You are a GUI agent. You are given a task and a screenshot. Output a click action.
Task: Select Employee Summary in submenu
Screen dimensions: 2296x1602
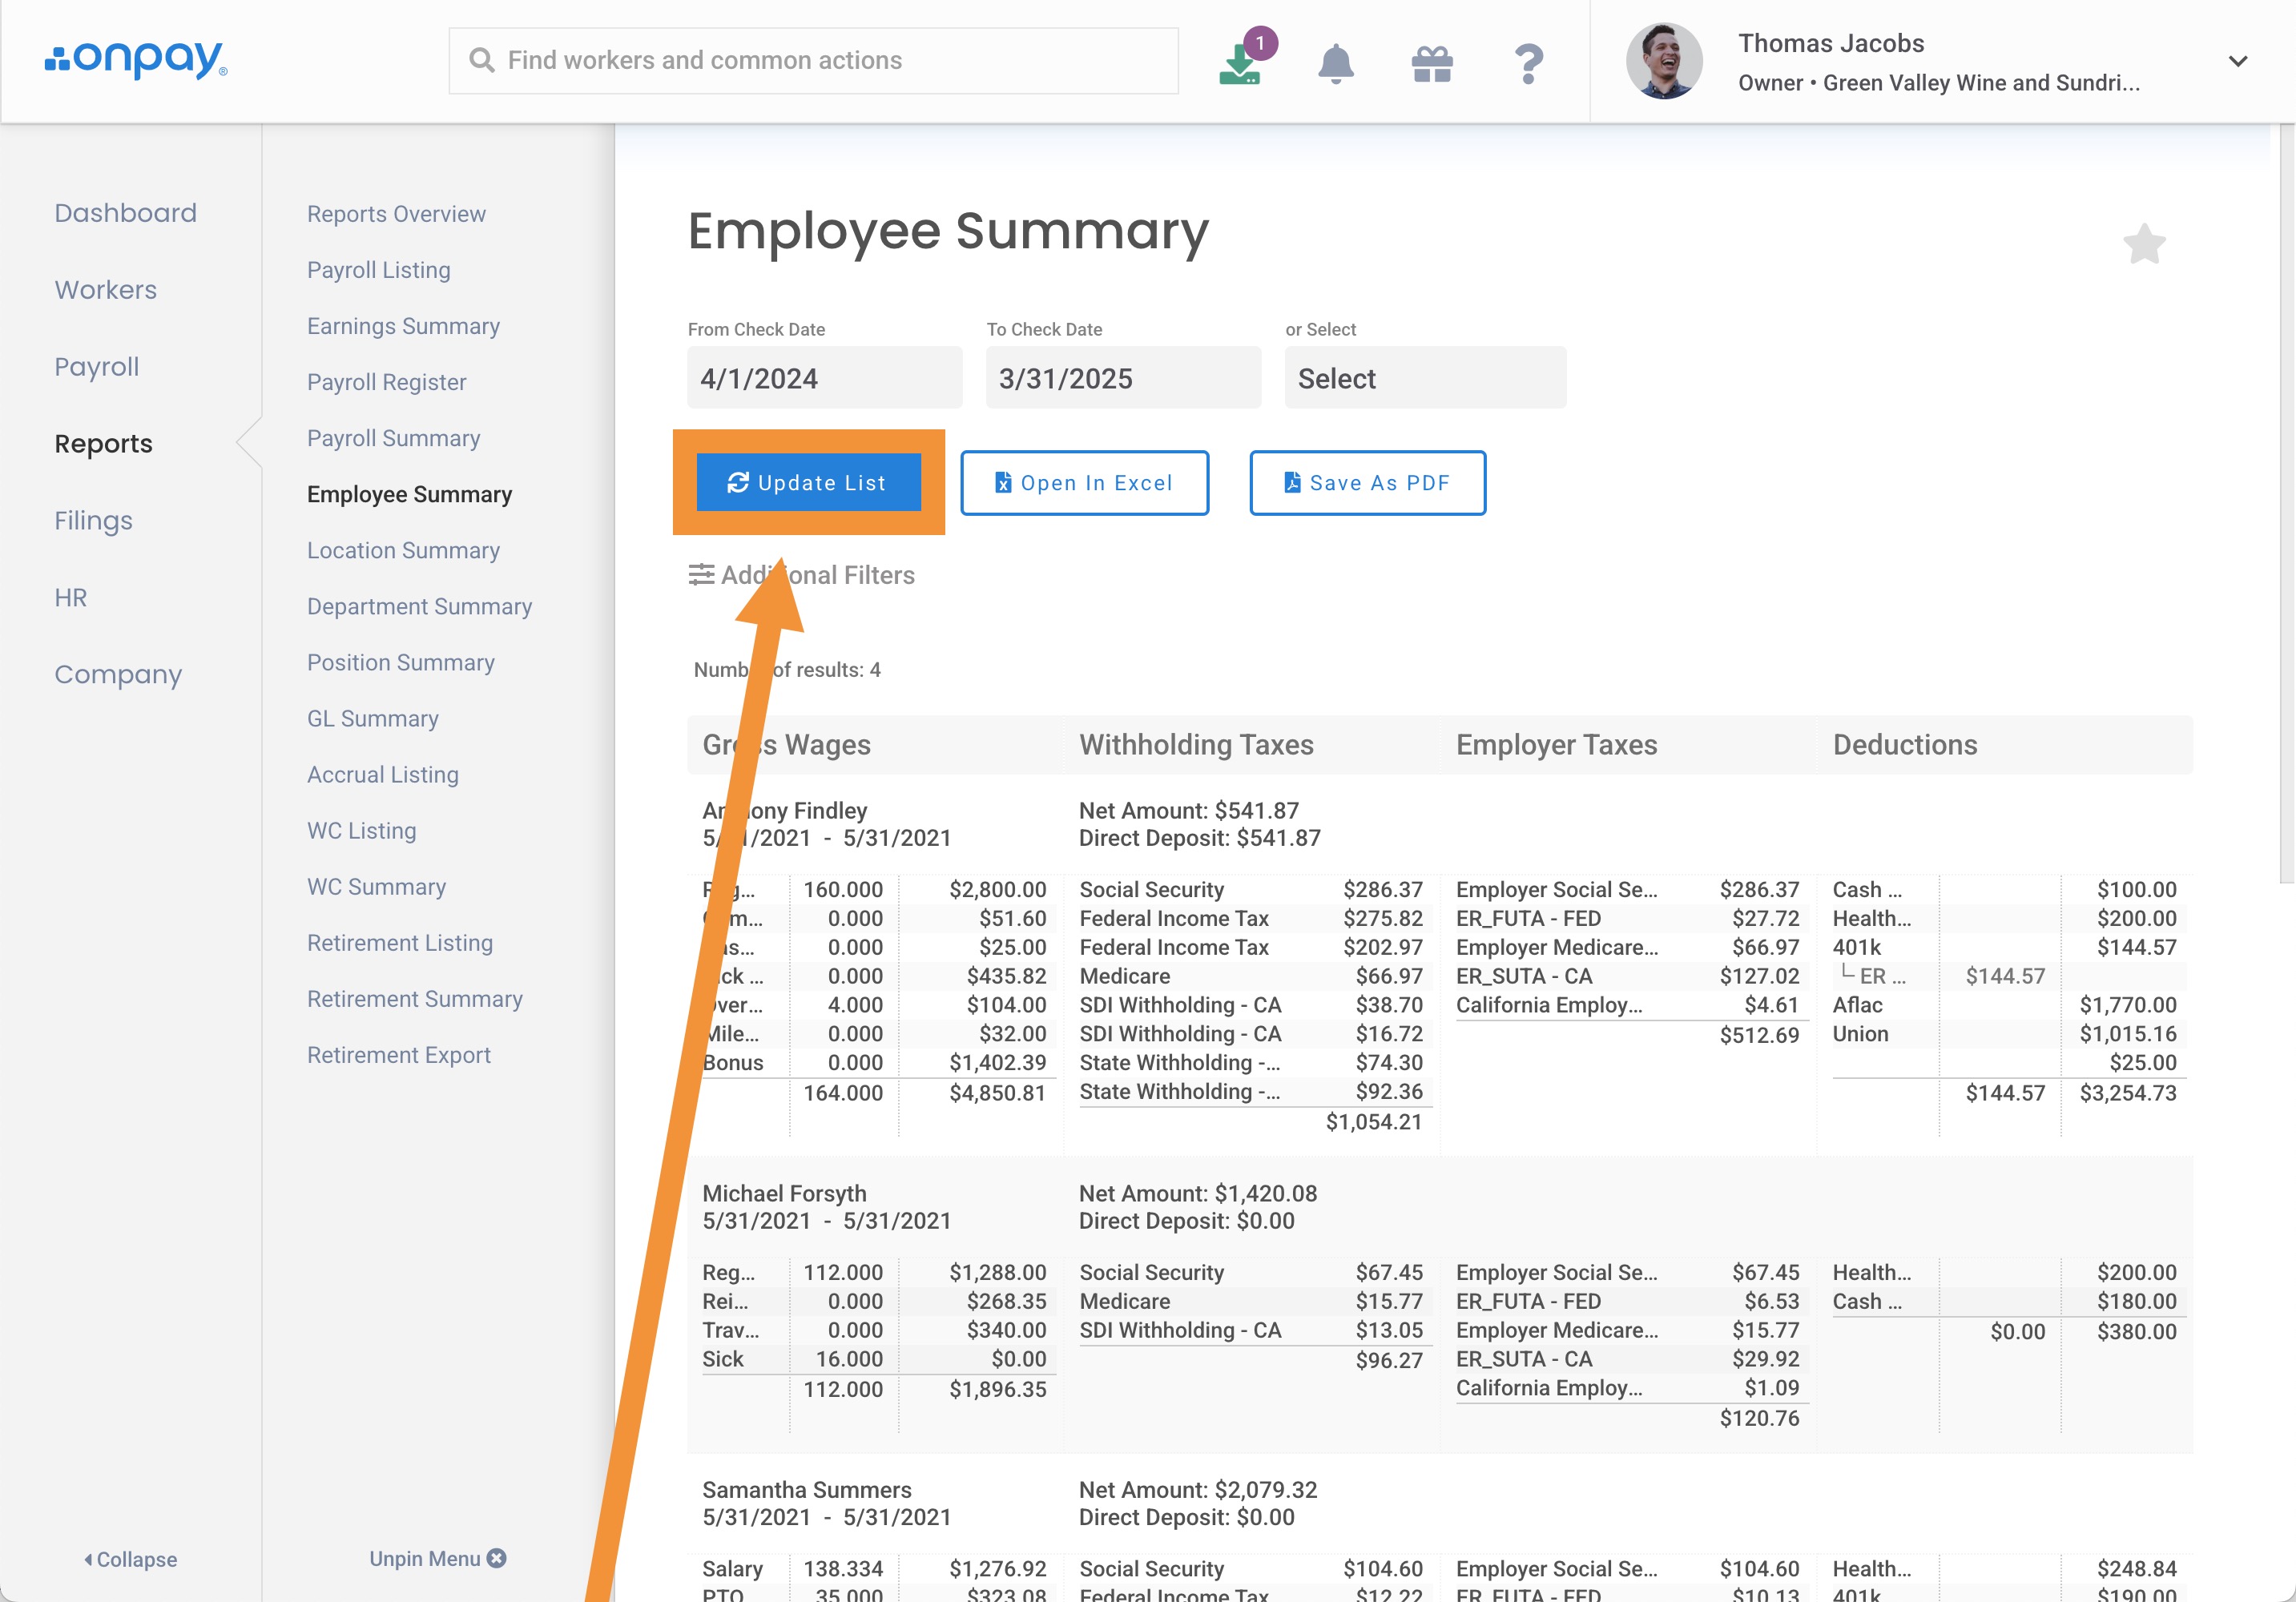pyautogui.click(x=409, y=494)
